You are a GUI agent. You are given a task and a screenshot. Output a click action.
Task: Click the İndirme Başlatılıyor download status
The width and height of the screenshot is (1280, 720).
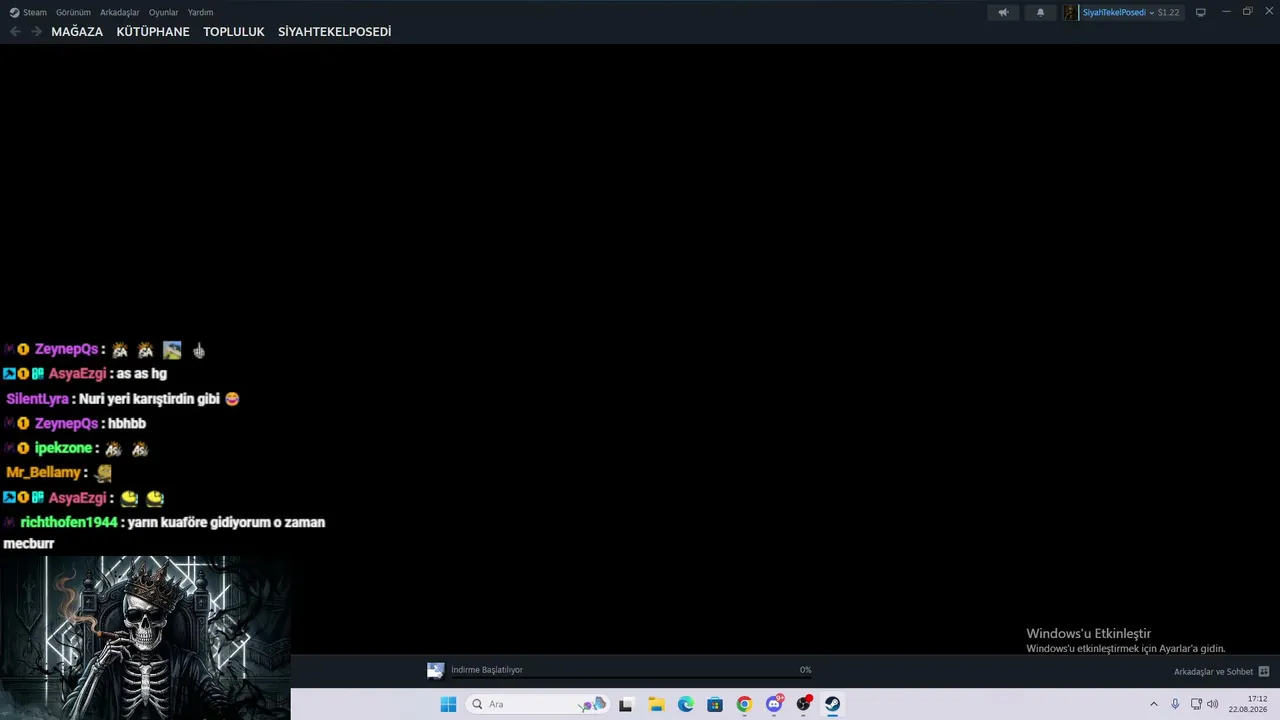pos(487,670)
